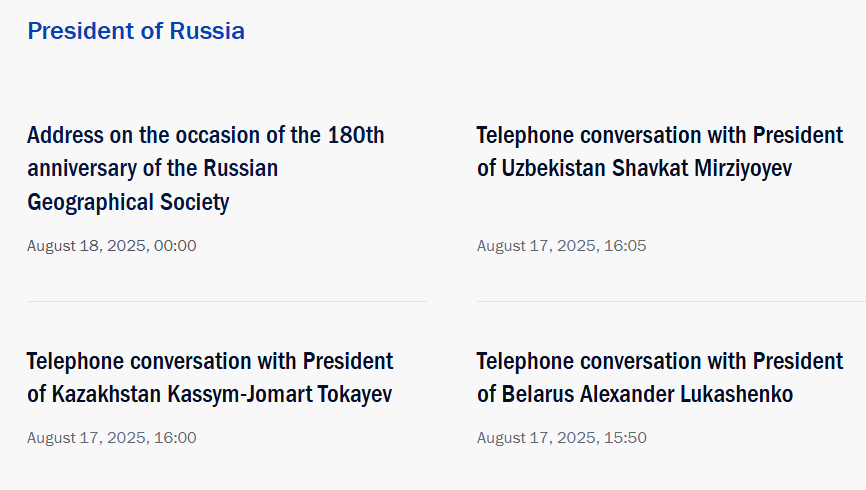
Task: Click the August 18, 2025, 00:00 timestamp
Action: click(112, 246)
